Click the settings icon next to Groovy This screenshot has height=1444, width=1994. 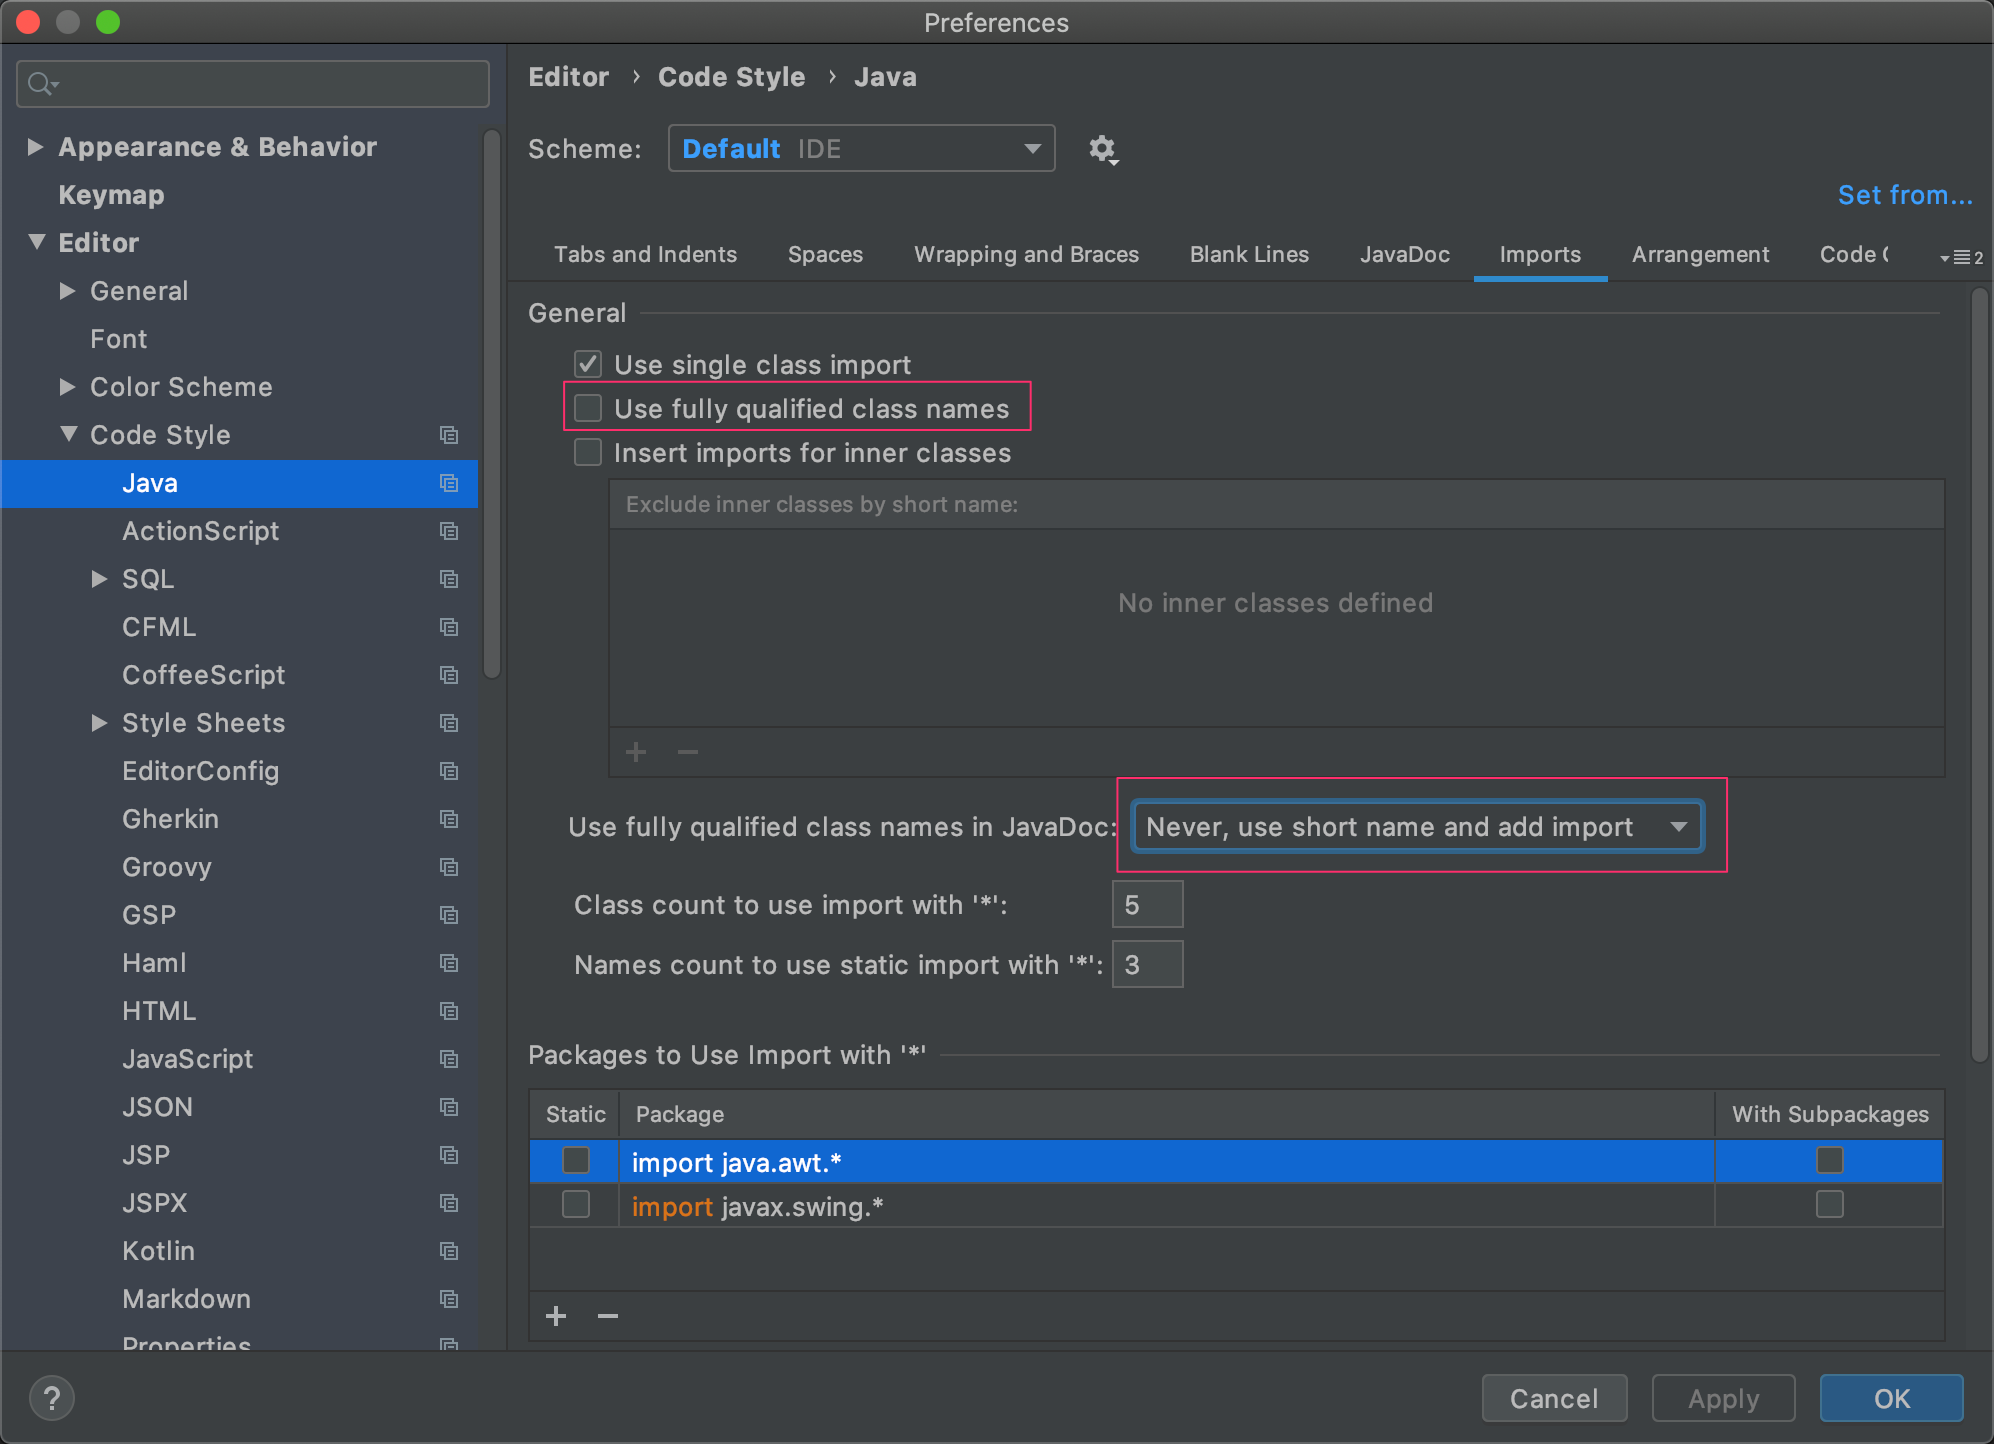coord(449,867)
